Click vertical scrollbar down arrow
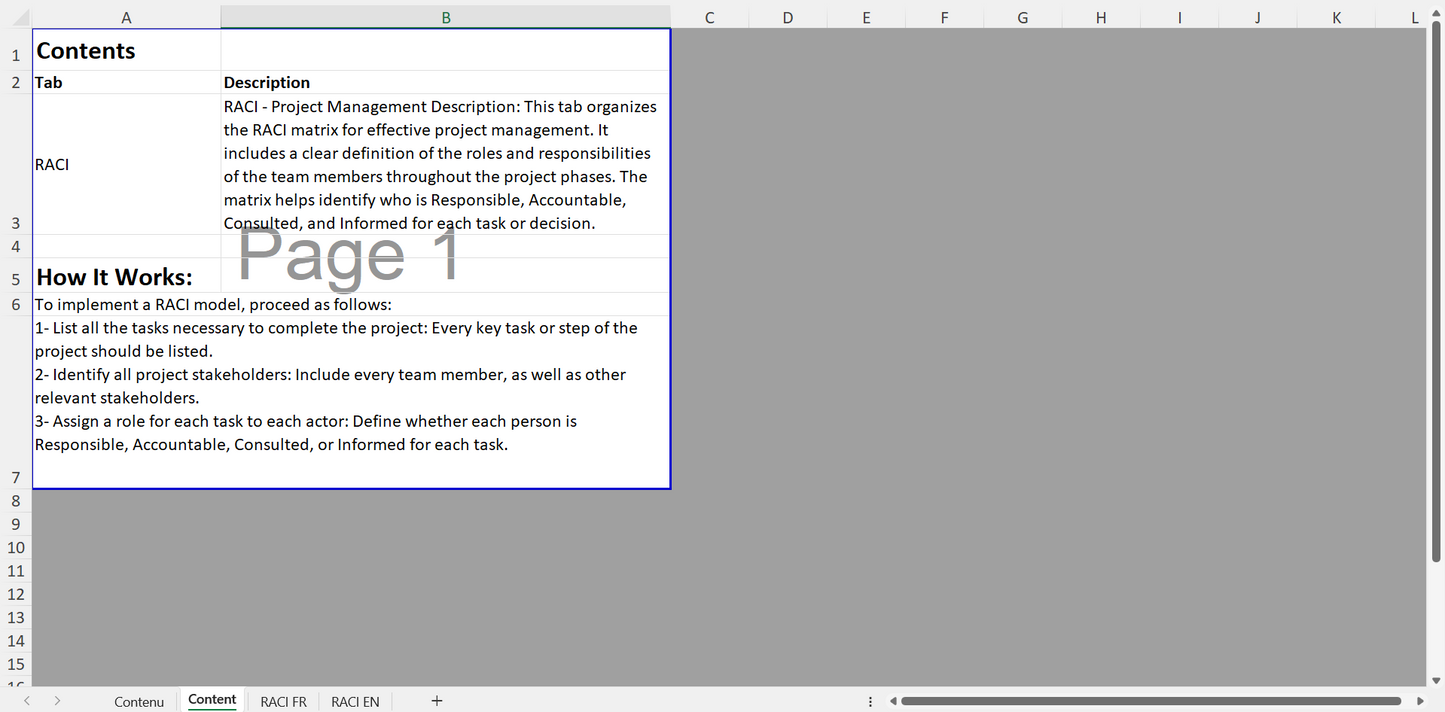This screenshot has height=712, width=1445. point(1436,678)
